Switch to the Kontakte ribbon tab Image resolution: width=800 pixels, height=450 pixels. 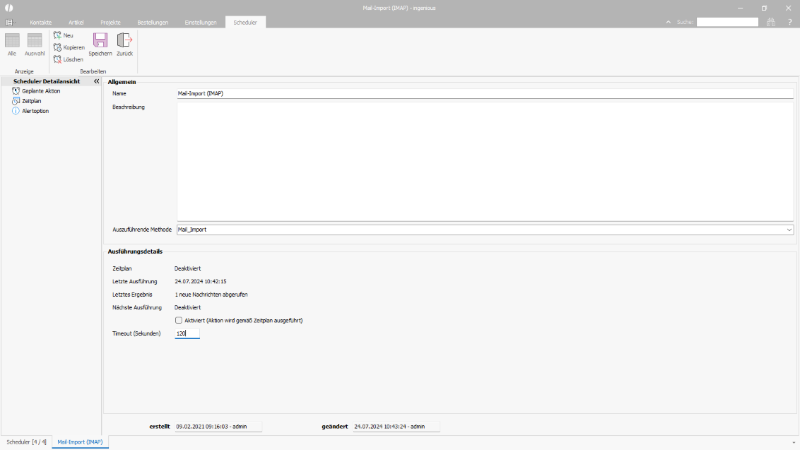pyautogui.click(x=41, y=21)
